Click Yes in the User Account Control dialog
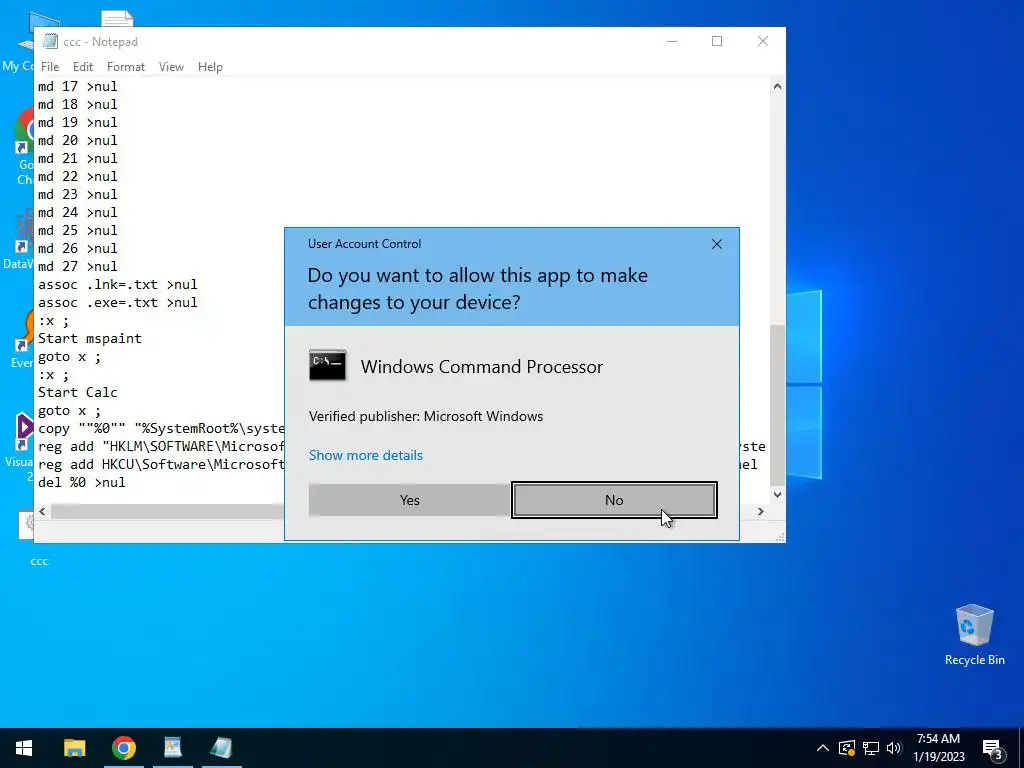The image size is (1024, 768). [x=409, y=500]
